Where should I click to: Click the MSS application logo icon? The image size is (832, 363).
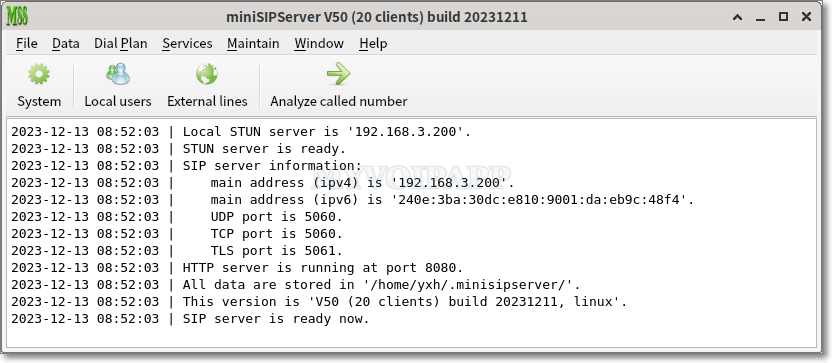point(17,17)
